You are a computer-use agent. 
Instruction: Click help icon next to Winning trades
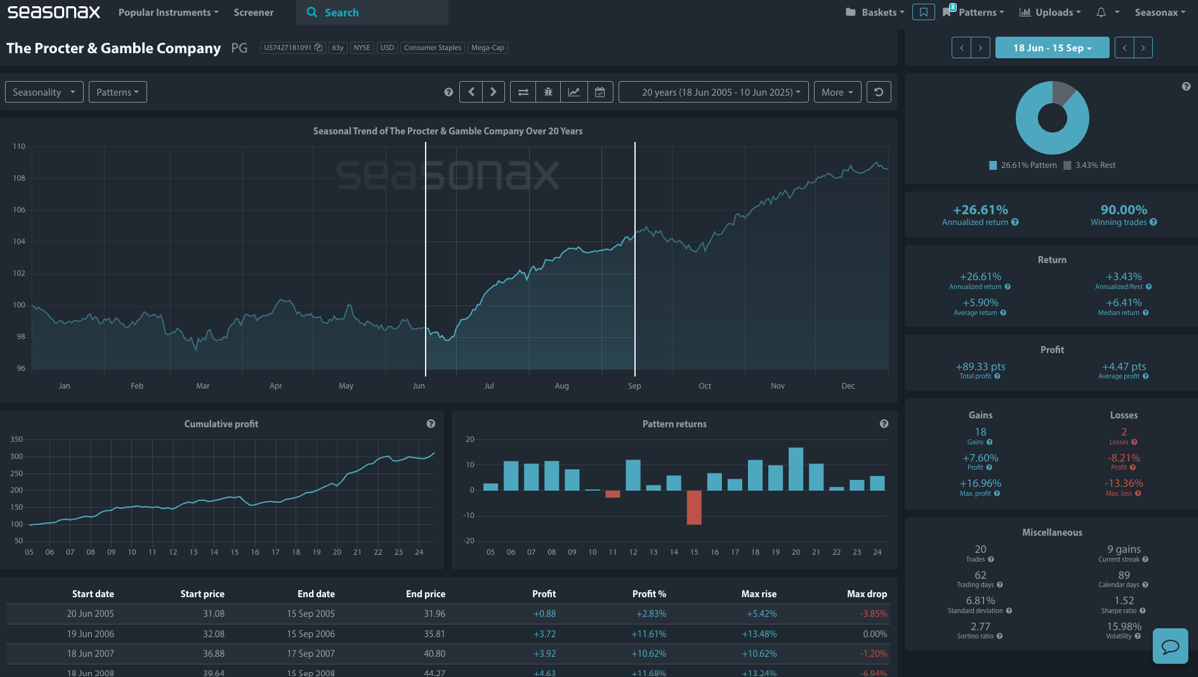1154,222
